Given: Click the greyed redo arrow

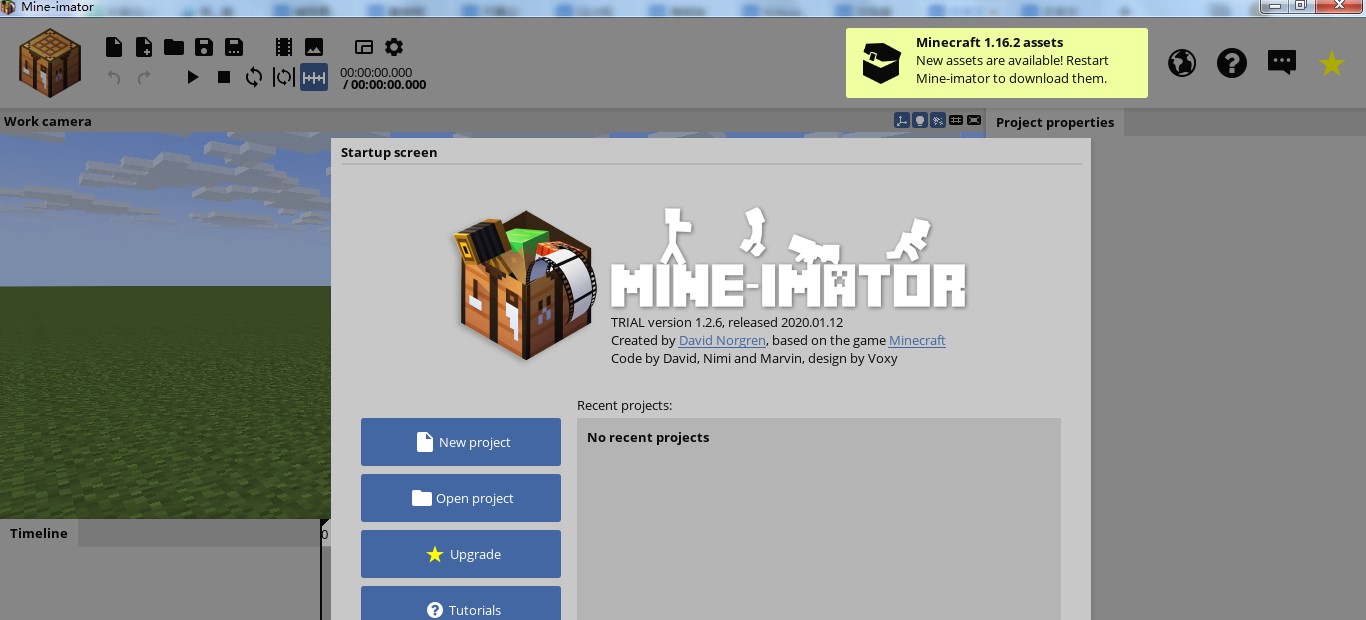Looking at the screenshot, I should pyautogui.click(x=144, y=77).
